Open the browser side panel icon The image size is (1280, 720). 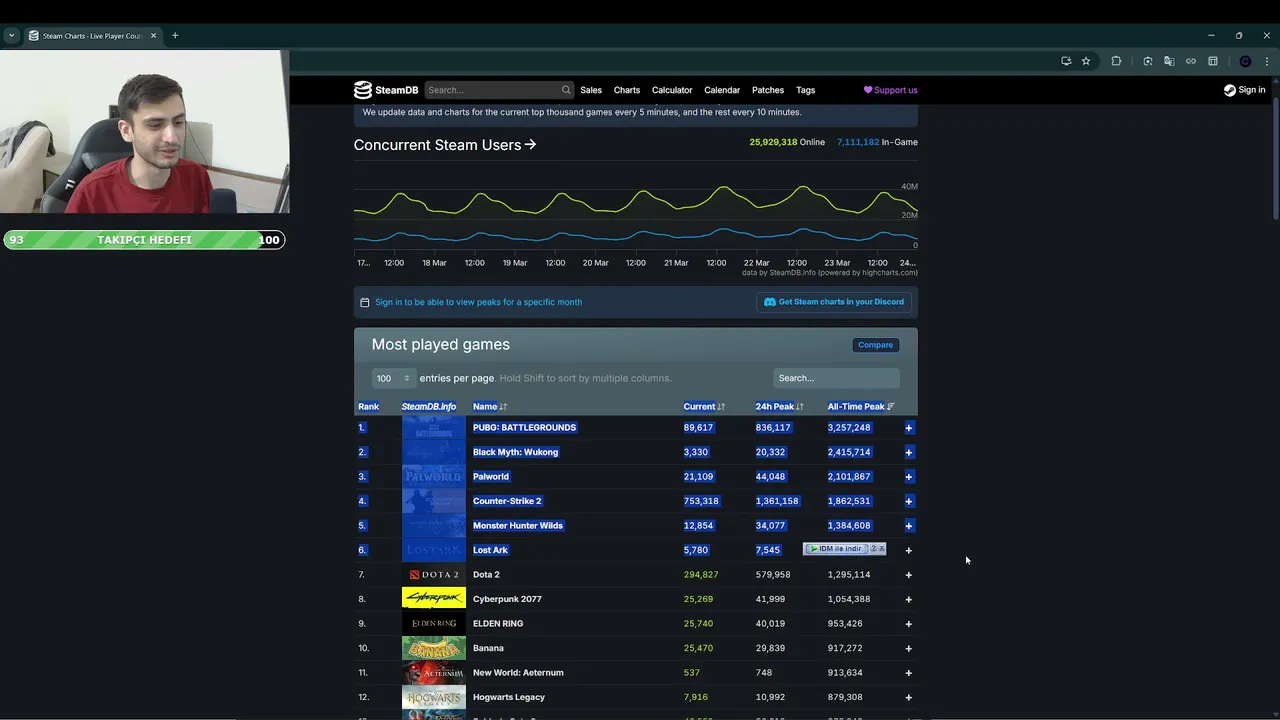point(1213,61)
